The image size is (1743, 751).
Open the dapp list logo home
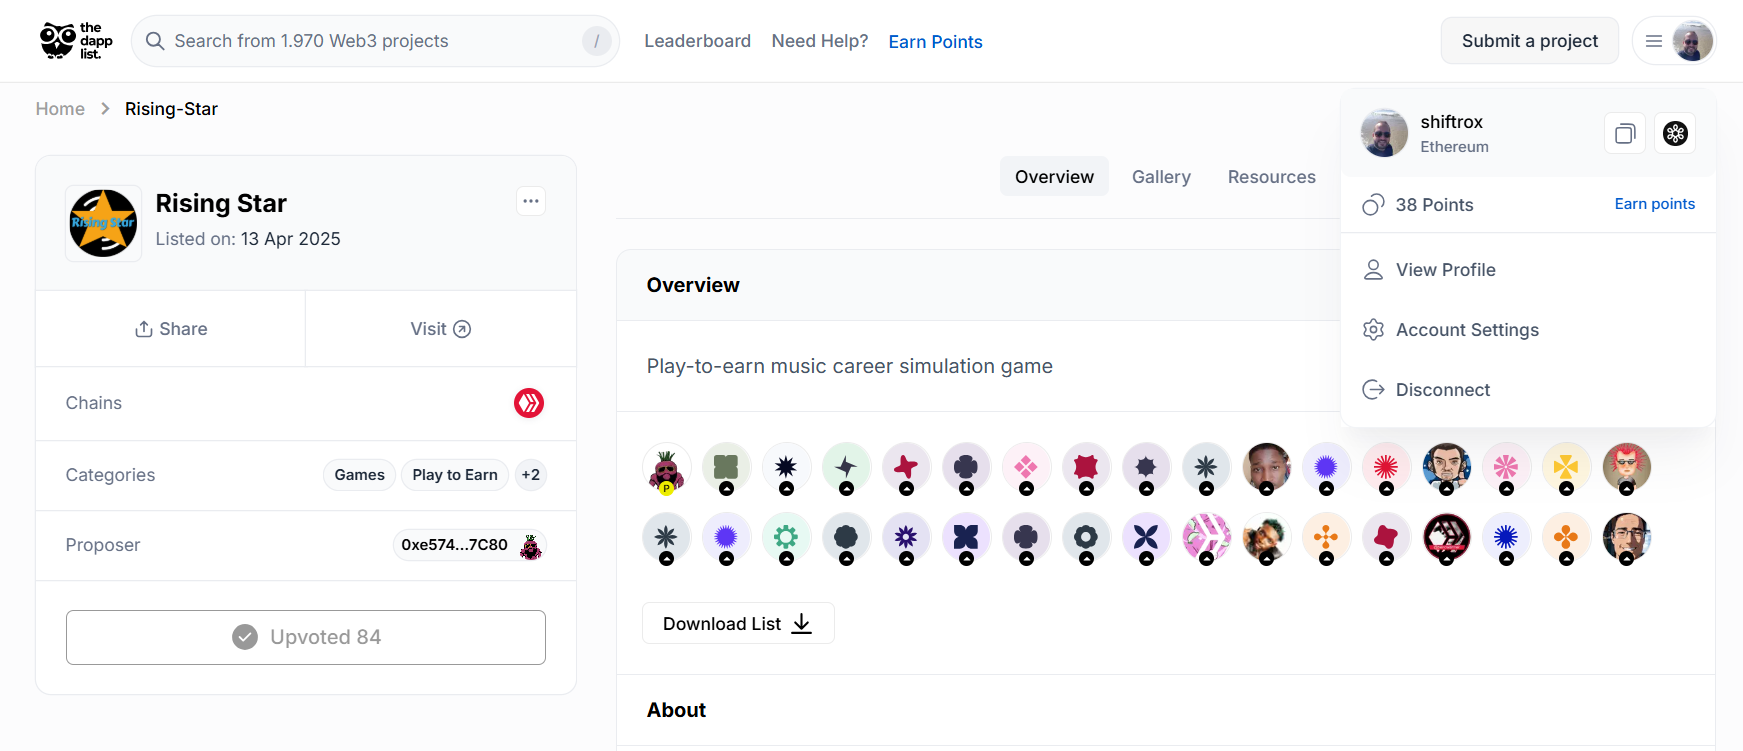tap(76, 41)
